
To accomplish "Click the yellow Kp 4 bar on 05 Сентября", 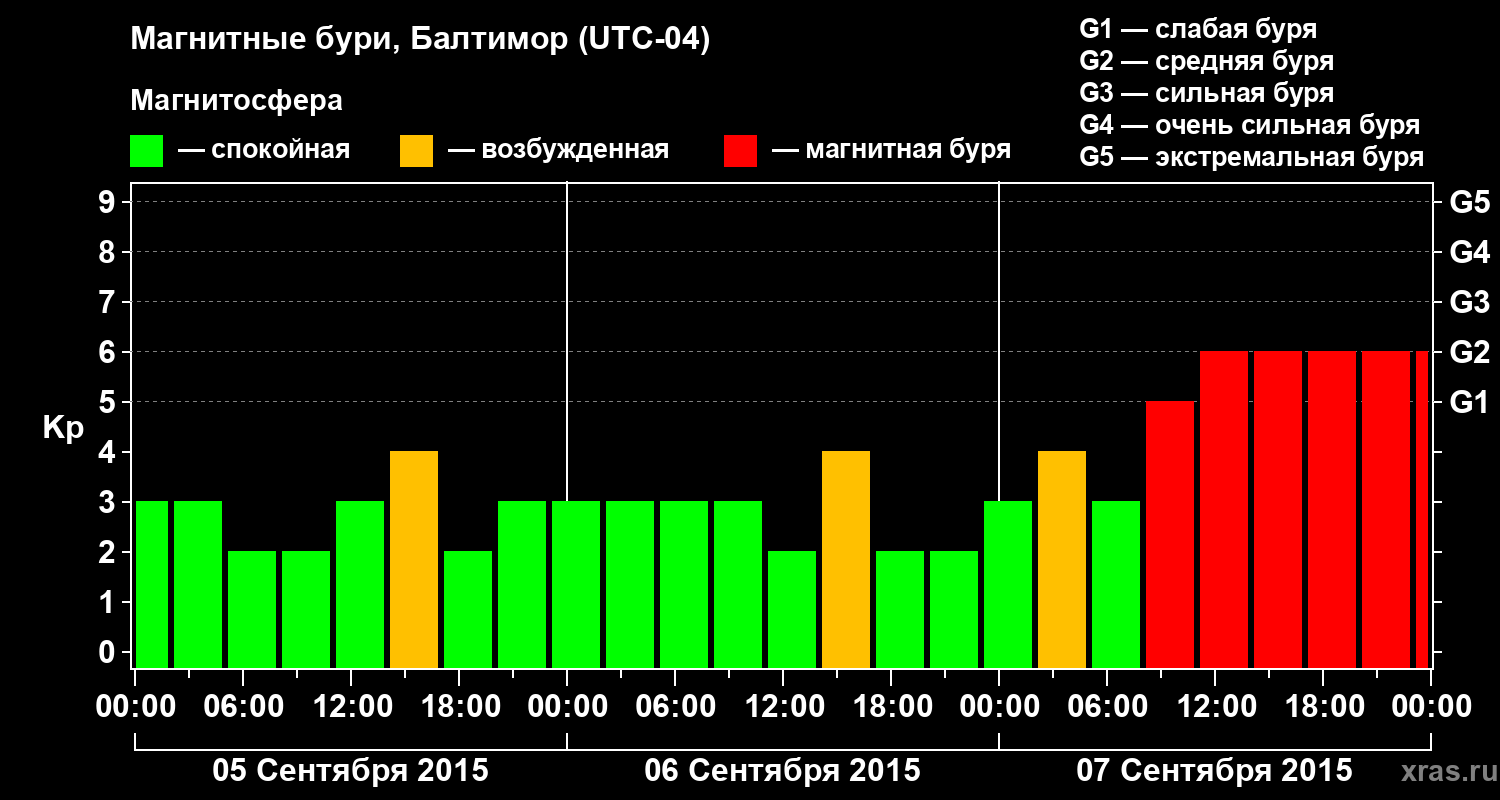I will point(414,559).
